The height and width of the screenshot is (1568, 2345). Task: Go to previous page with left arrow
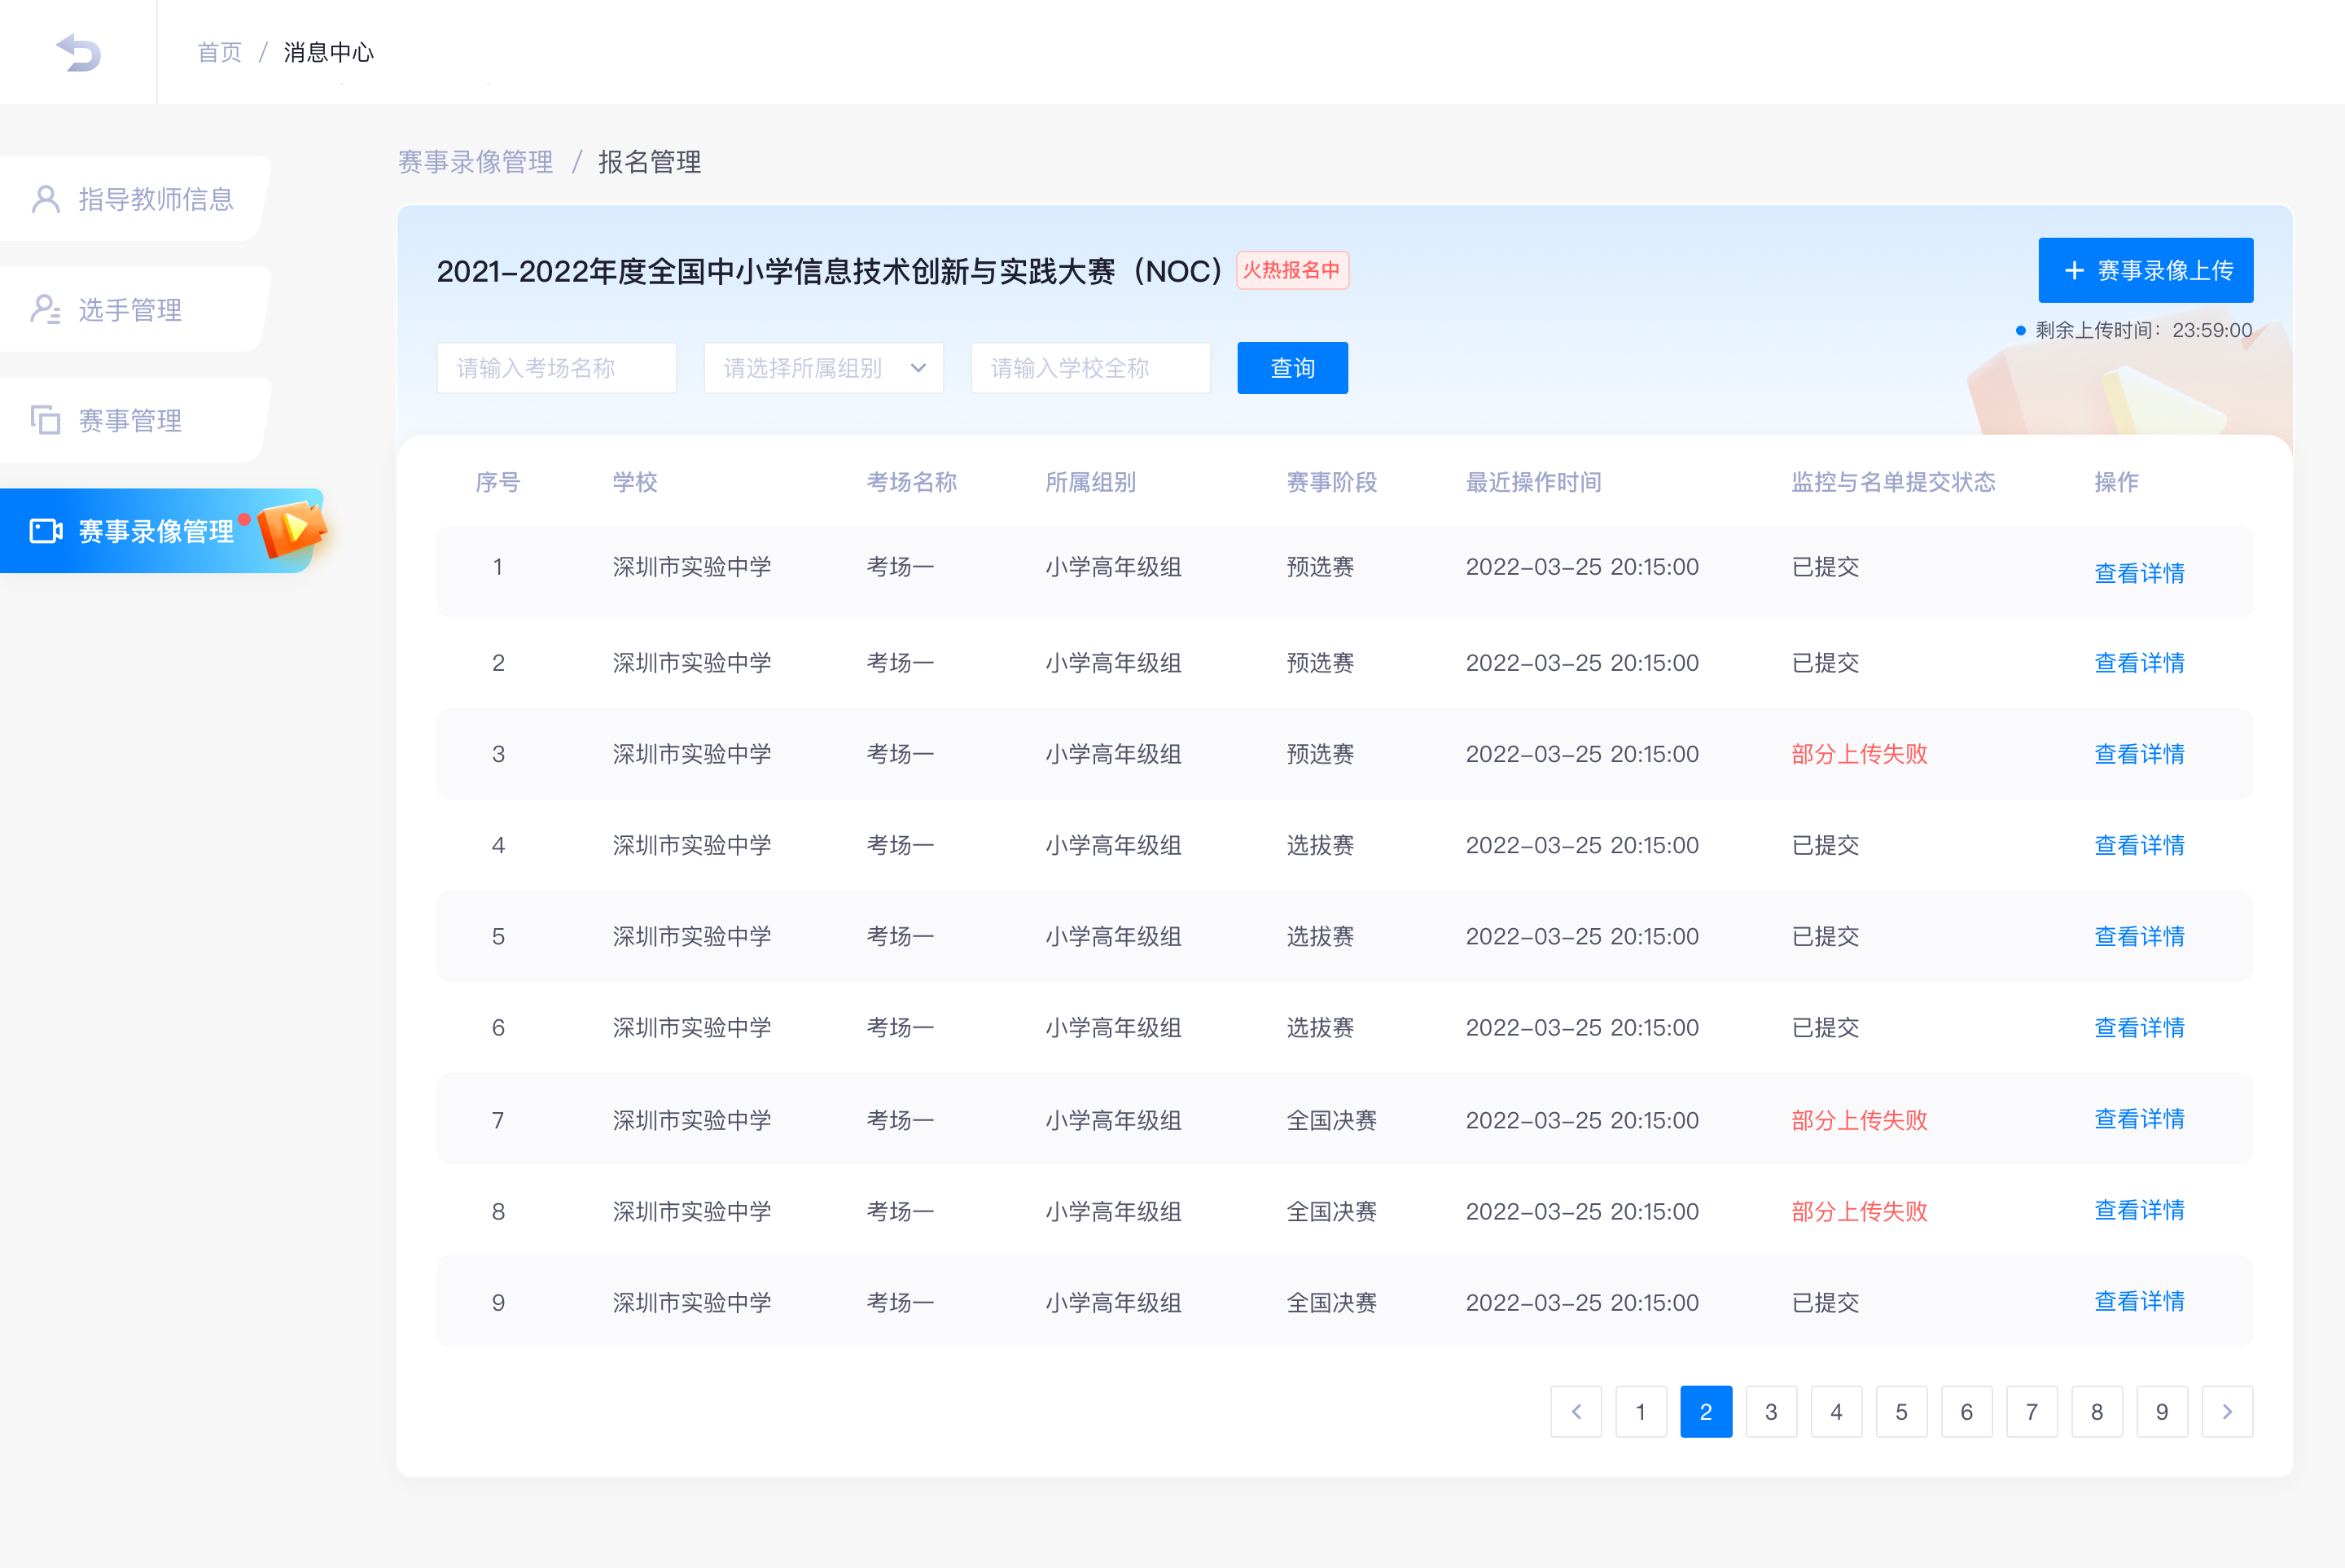tap(1576, 1411)
